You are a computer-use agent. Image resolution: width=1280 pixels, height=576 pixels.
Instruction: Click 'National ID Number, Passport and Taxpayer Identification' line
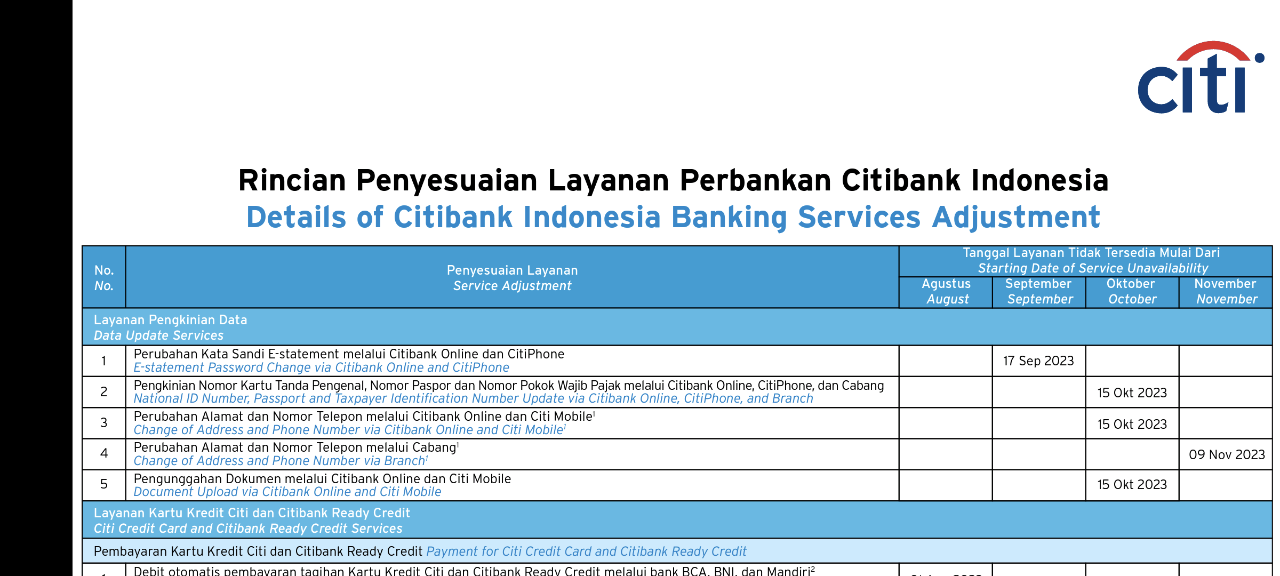tap(473, 399)
